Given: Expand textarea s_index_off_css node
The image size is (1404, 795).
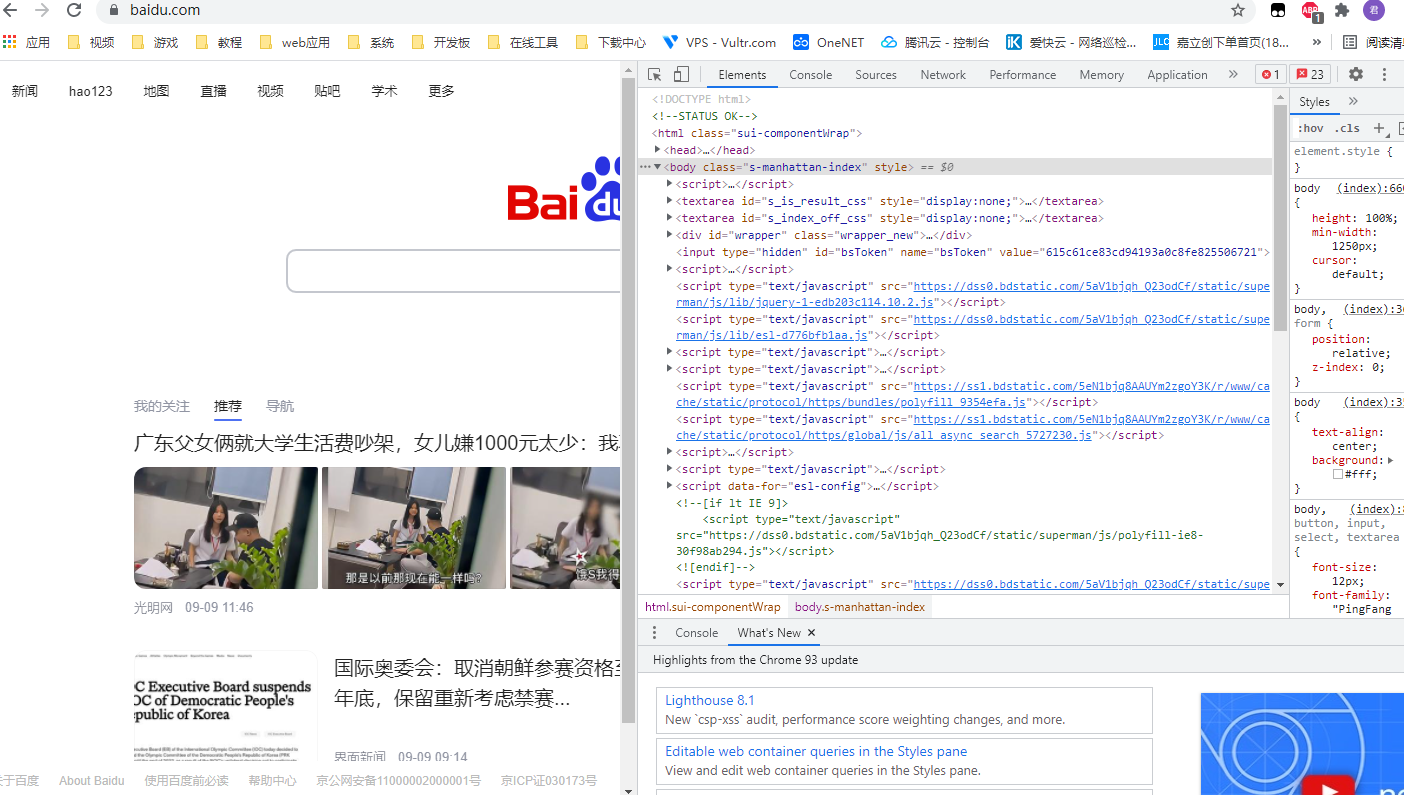Looking at the screenshot, I should [670, 218].
